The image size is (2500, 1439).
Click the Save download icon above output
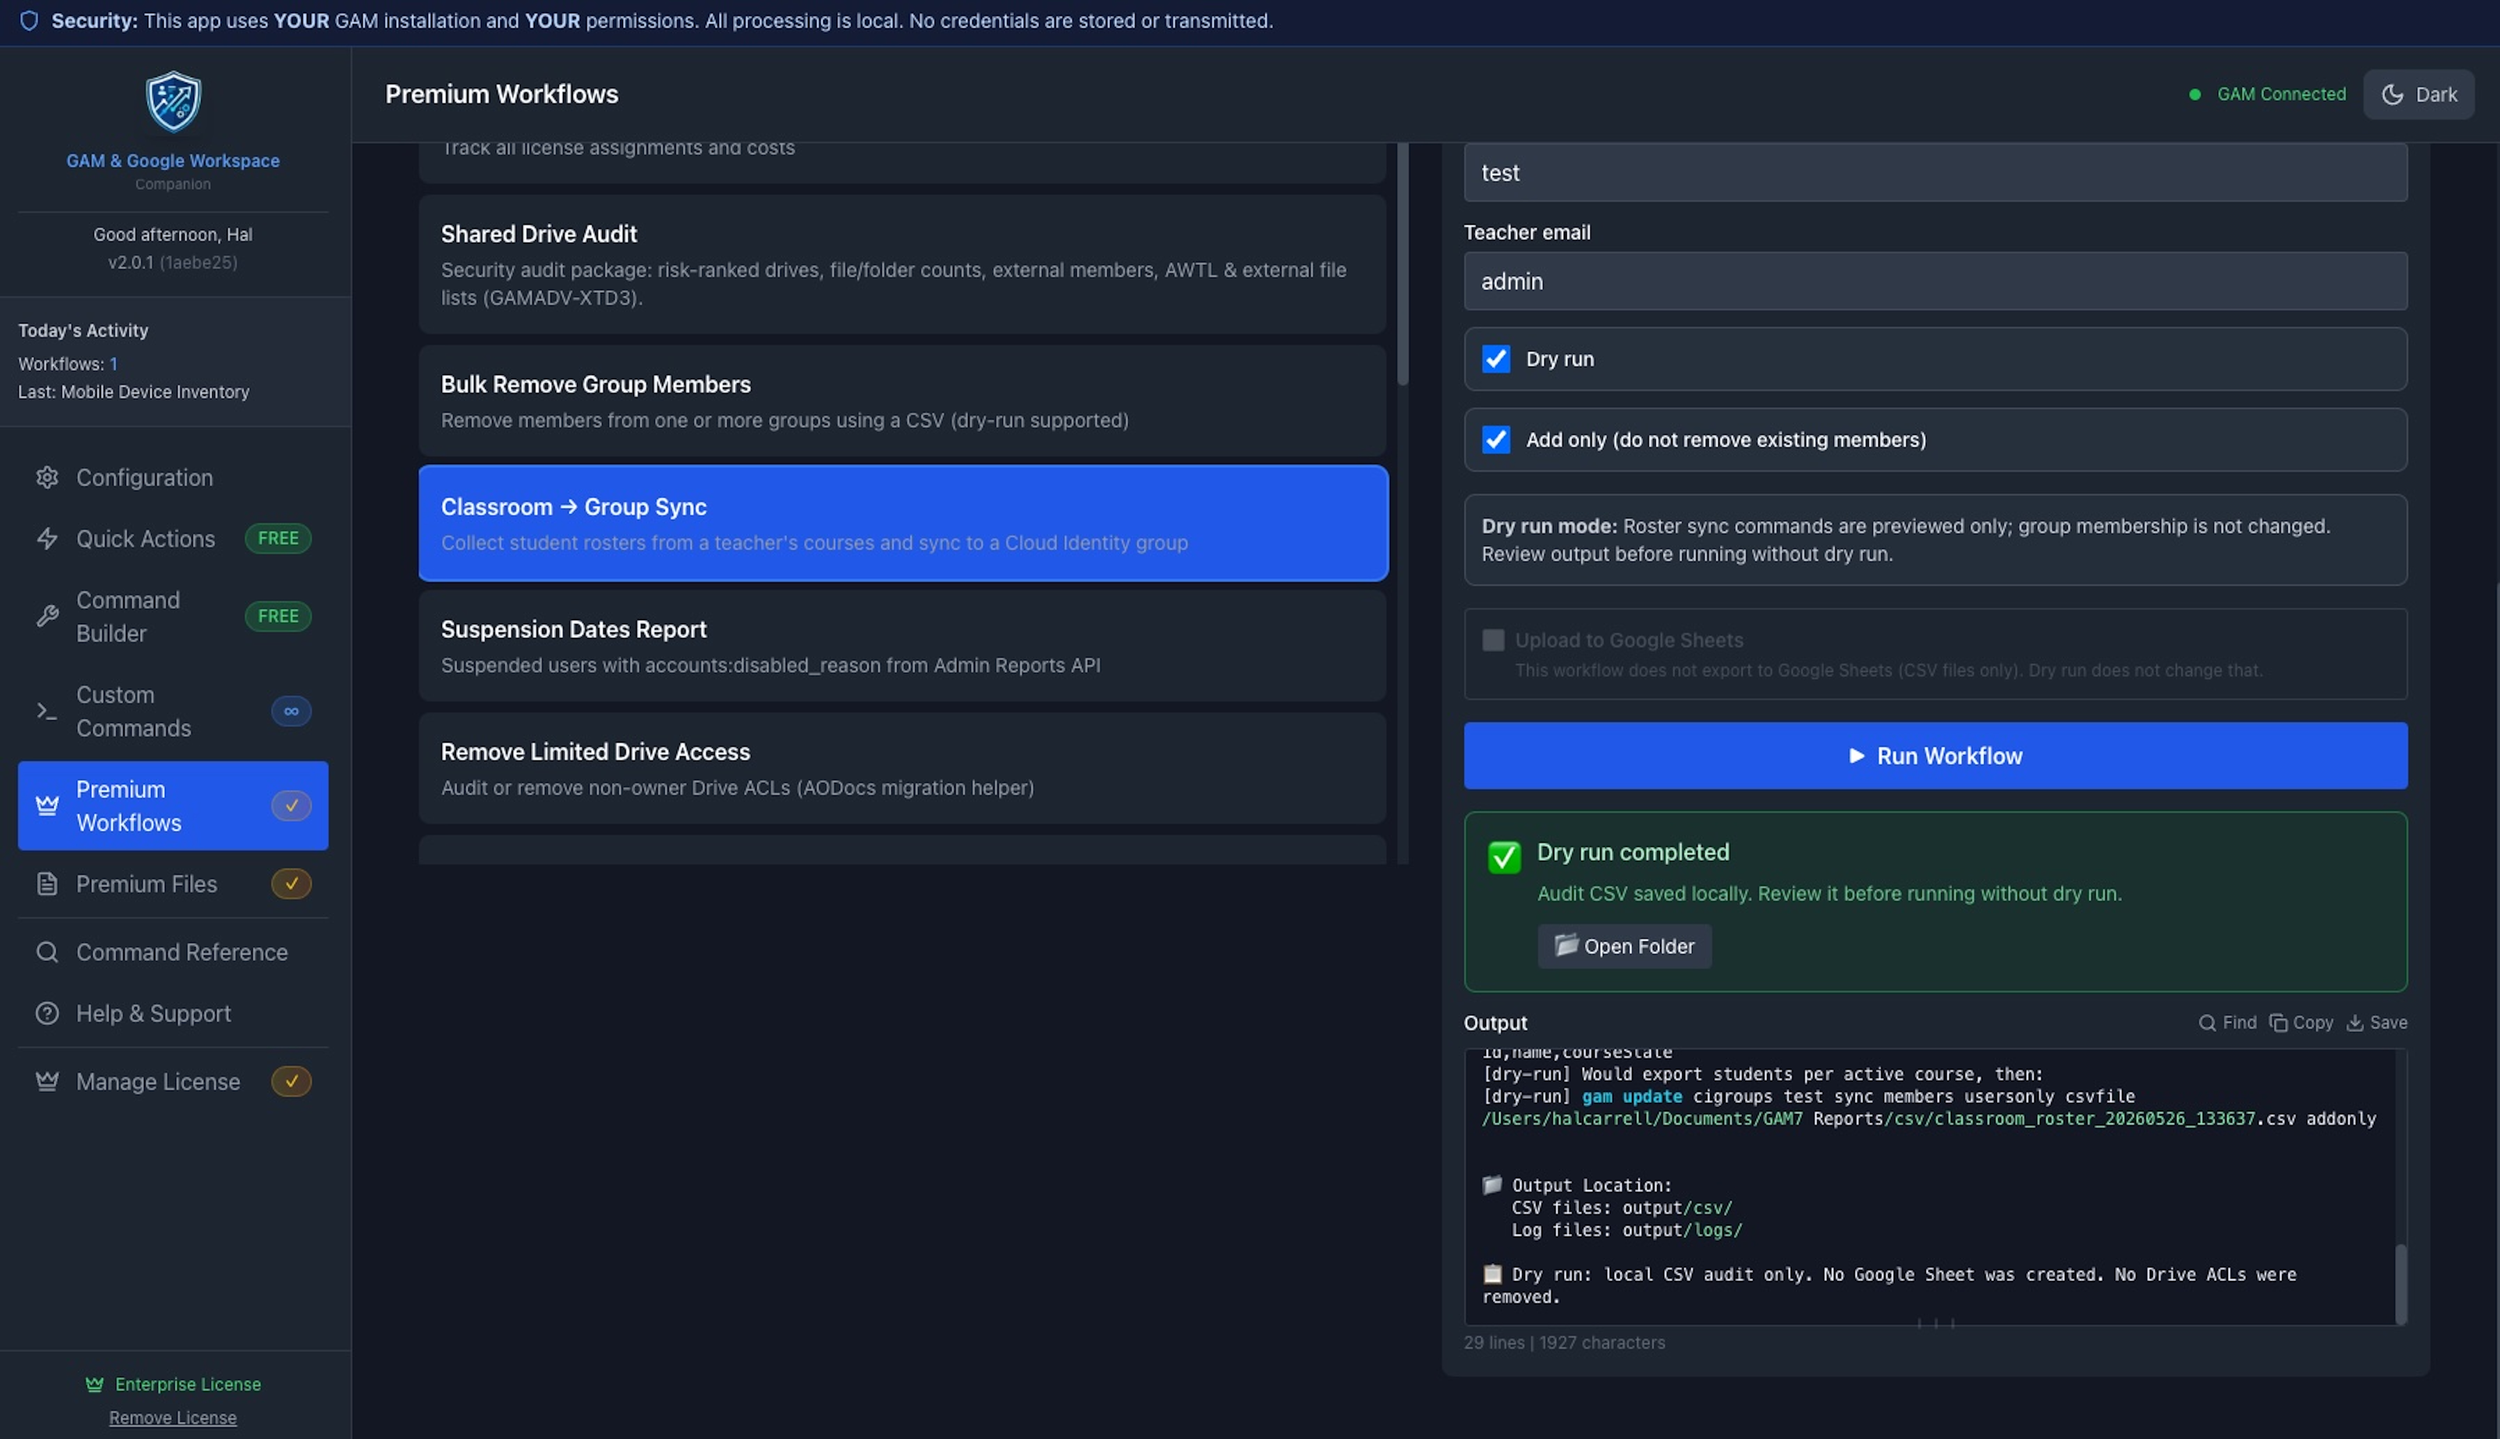[x=2355, y=1022]
